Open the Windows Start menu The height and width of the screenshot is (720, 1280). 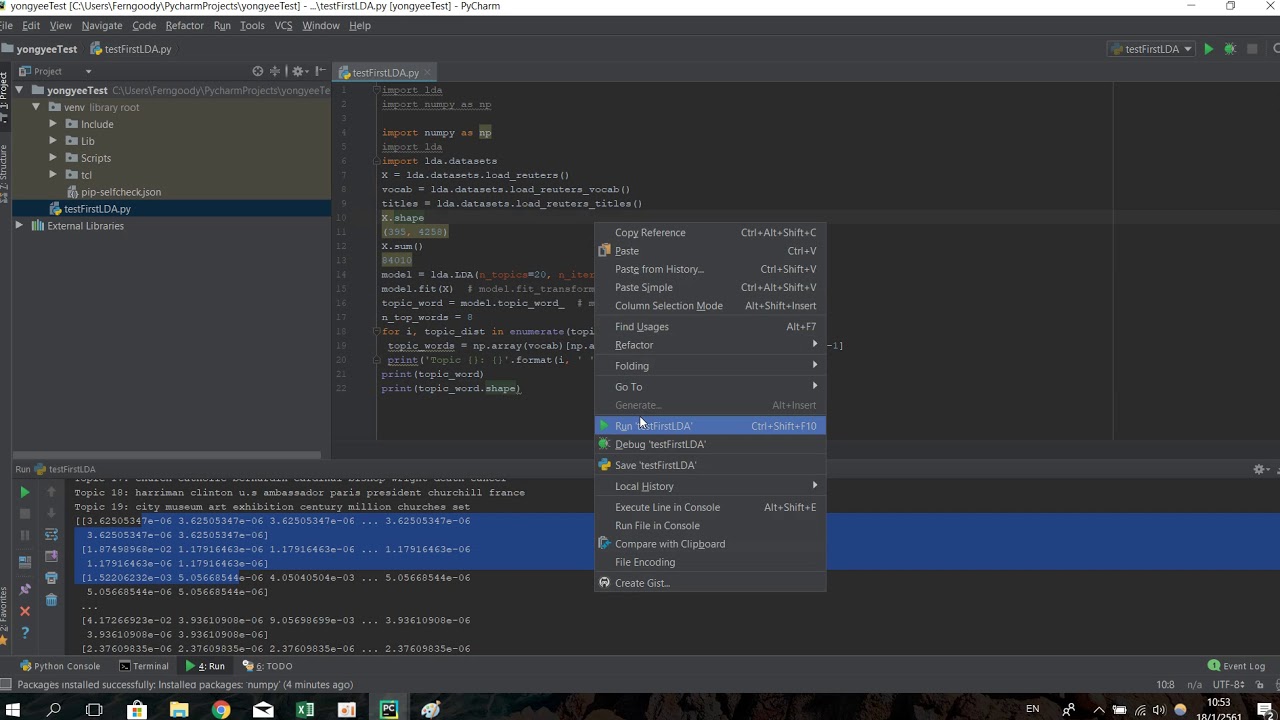pos(12,710)
